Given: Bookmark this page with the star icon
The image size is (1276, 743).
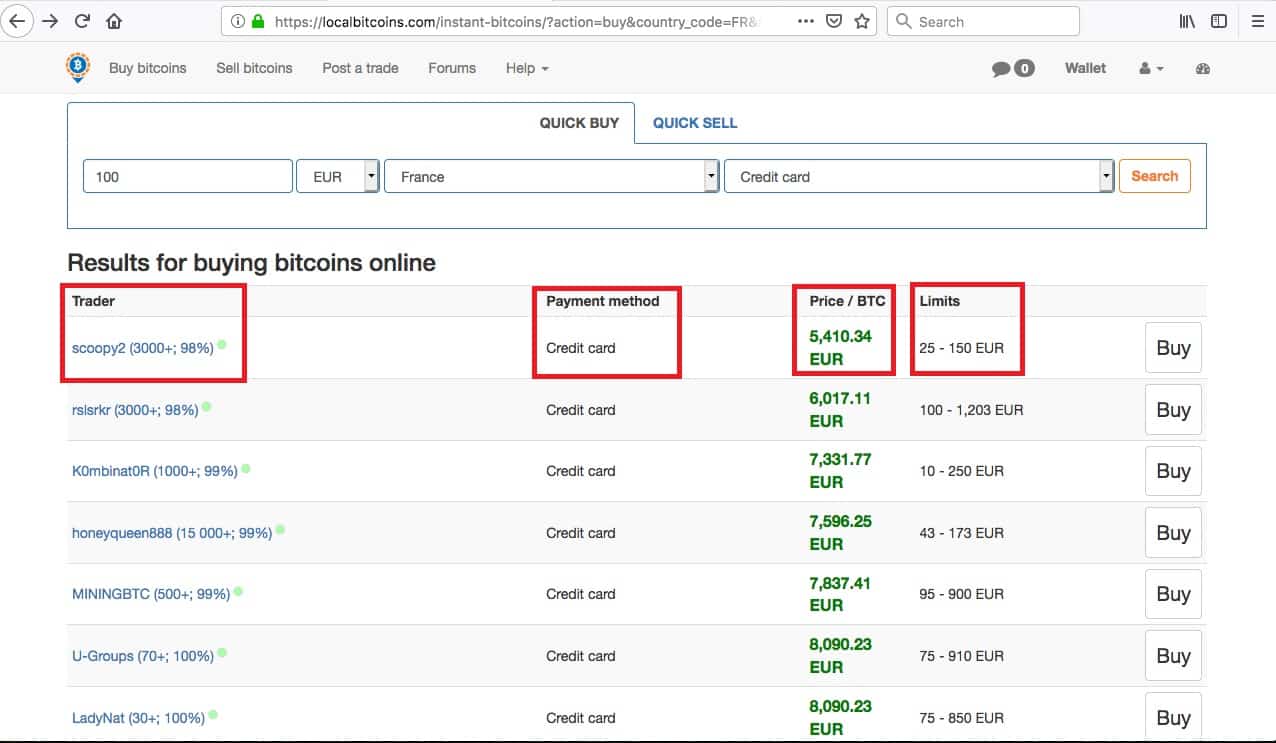Looking at the screenshot, I should pos(862,21).
